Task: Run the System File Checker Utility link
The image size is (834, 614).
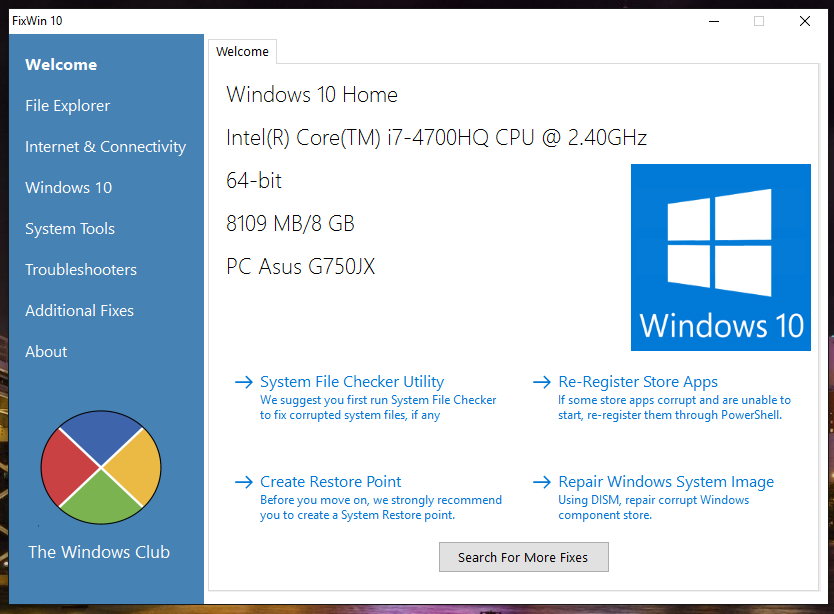Action: point(352,382)
